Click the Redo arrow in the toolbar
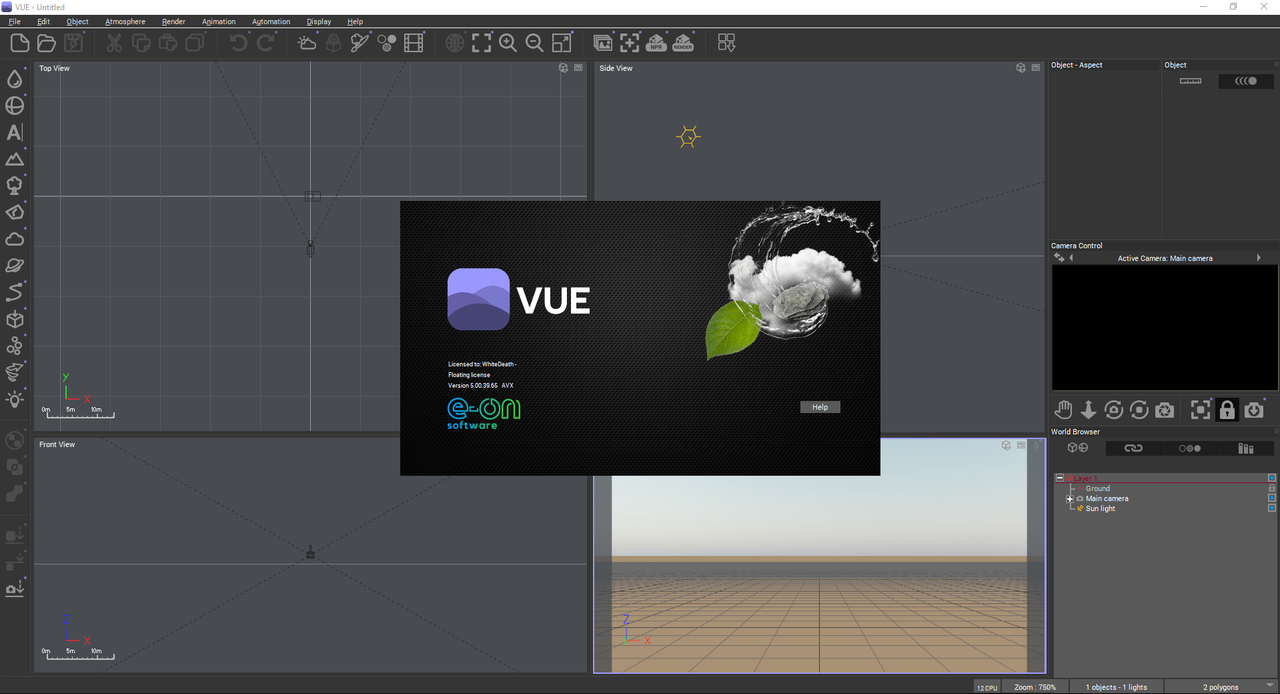The height and width of the screenshot is (694, 1280). (x=265, y=42)
